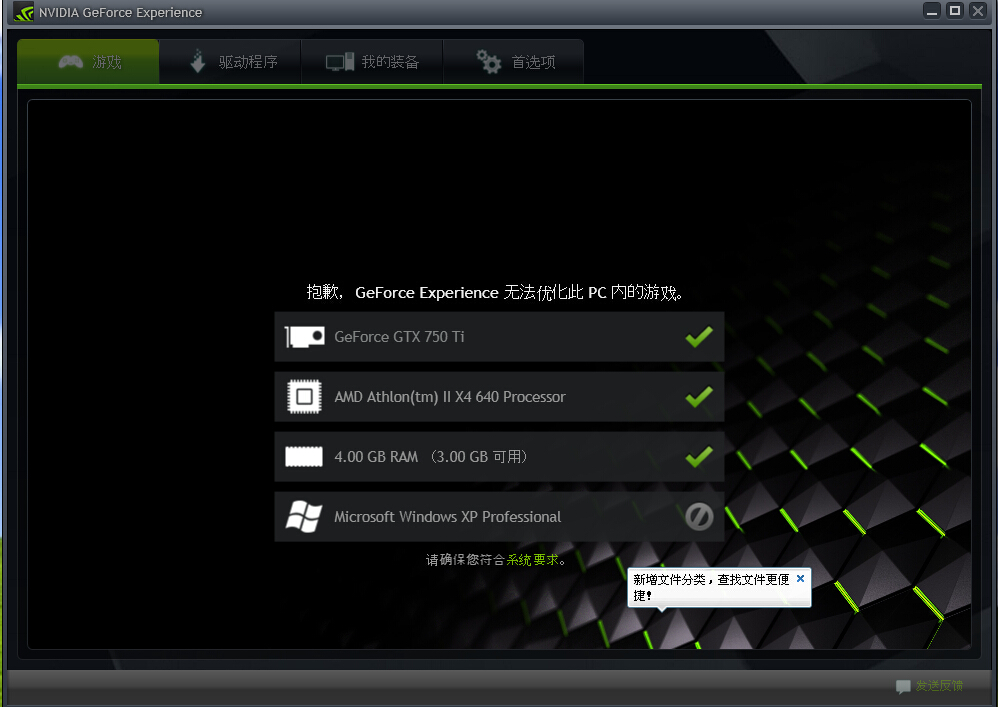Click the RAM module icon beside 4.00 GB RAM
Viewport: 998px width, 707px height.
304,456
